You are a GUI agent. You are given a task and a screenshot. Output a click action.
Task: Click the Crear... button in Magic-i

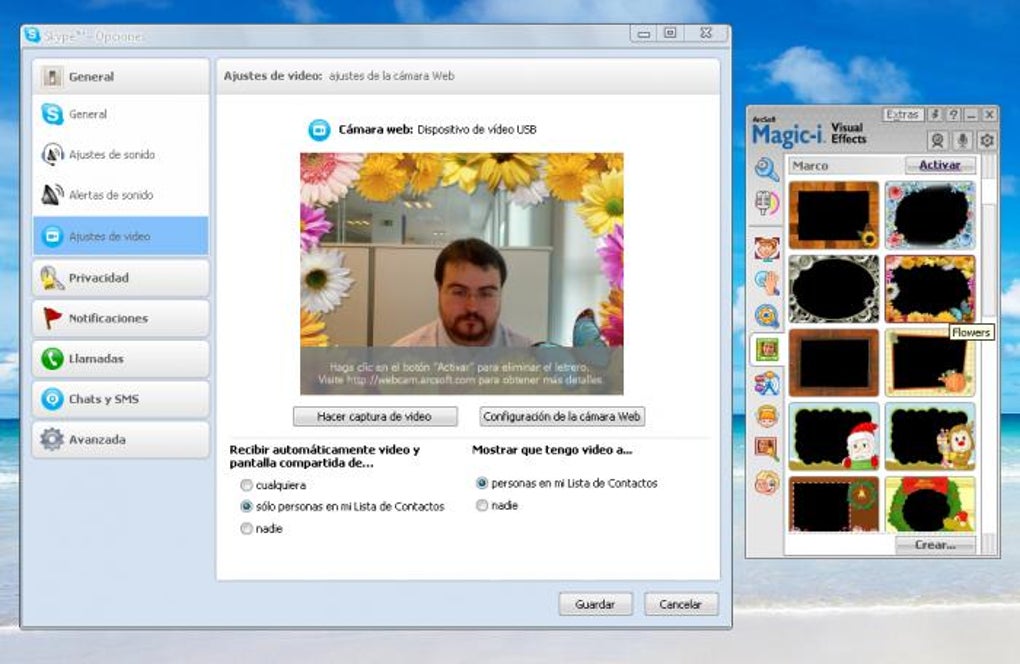pyautogui.click(x=935, y=545)
